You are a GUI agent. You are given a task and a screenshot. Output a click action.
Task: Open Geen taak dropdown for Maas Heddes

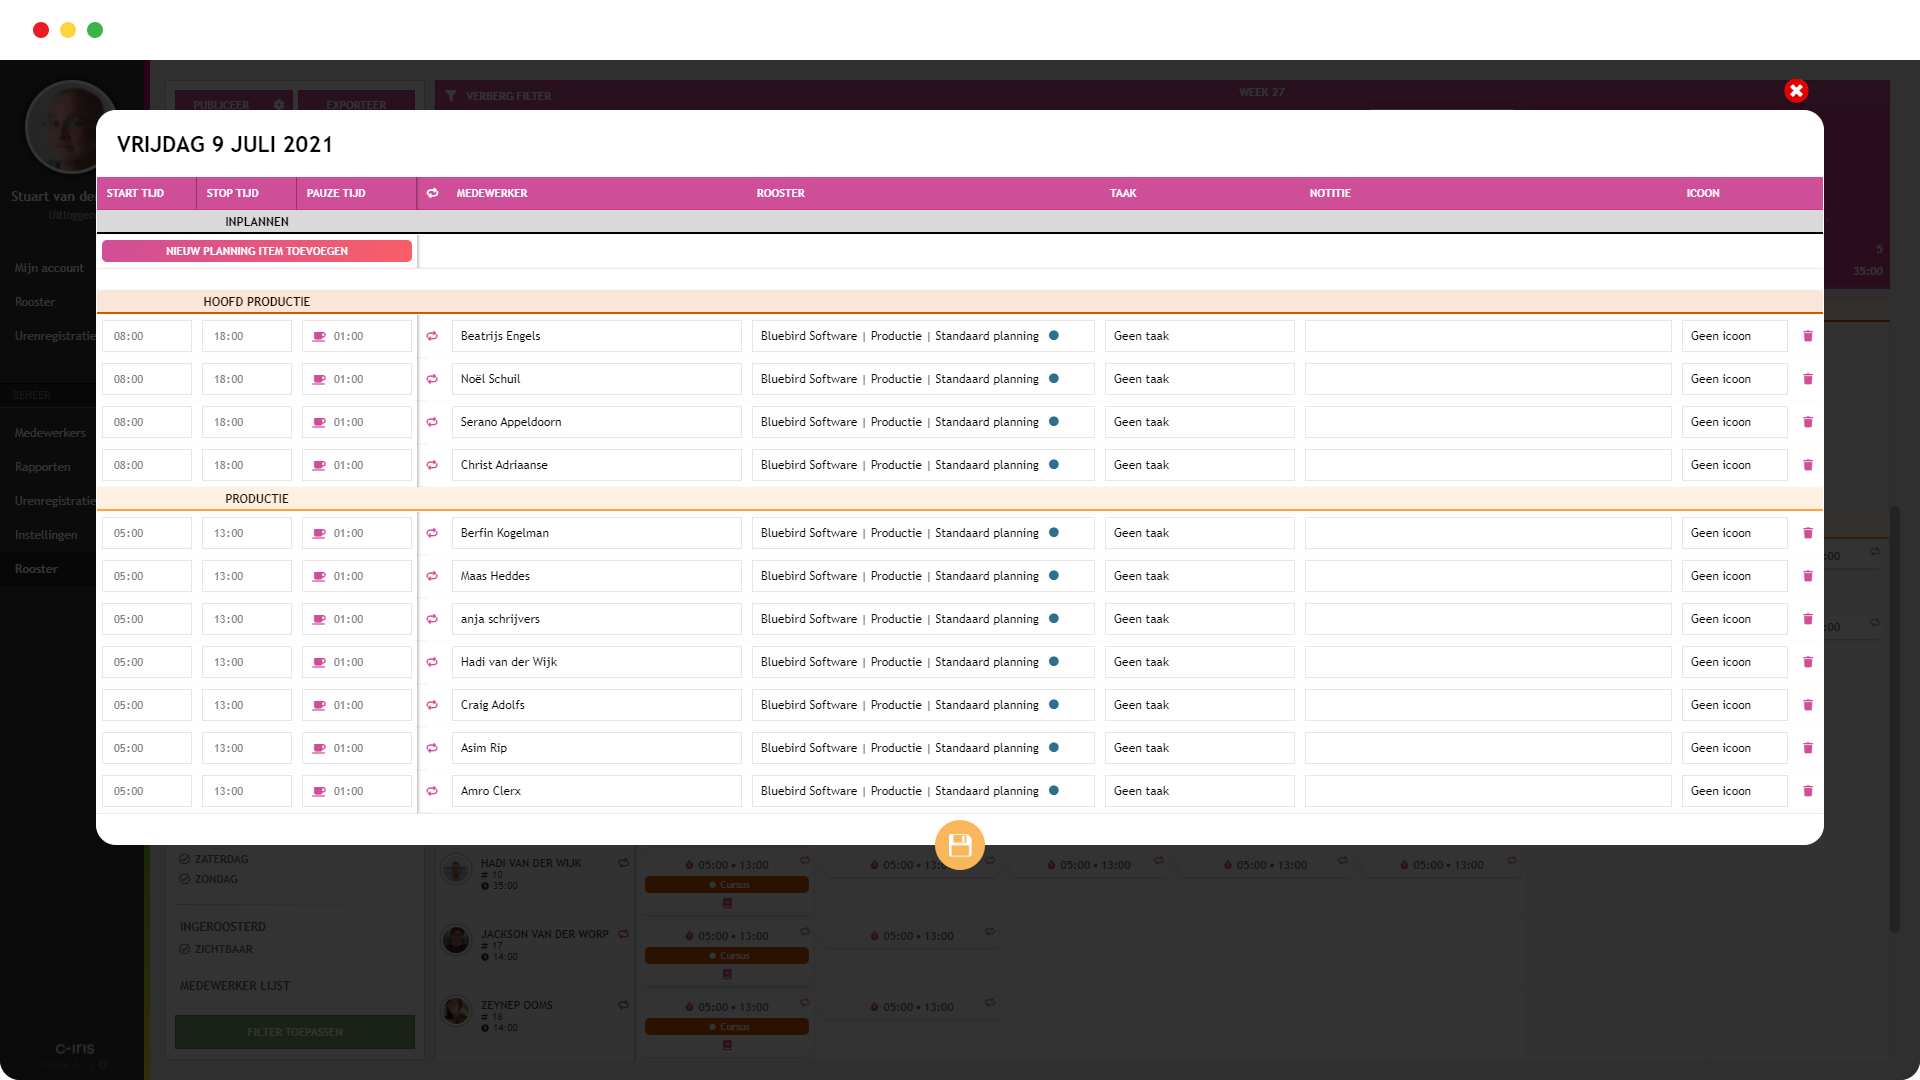pos(1198,576)
